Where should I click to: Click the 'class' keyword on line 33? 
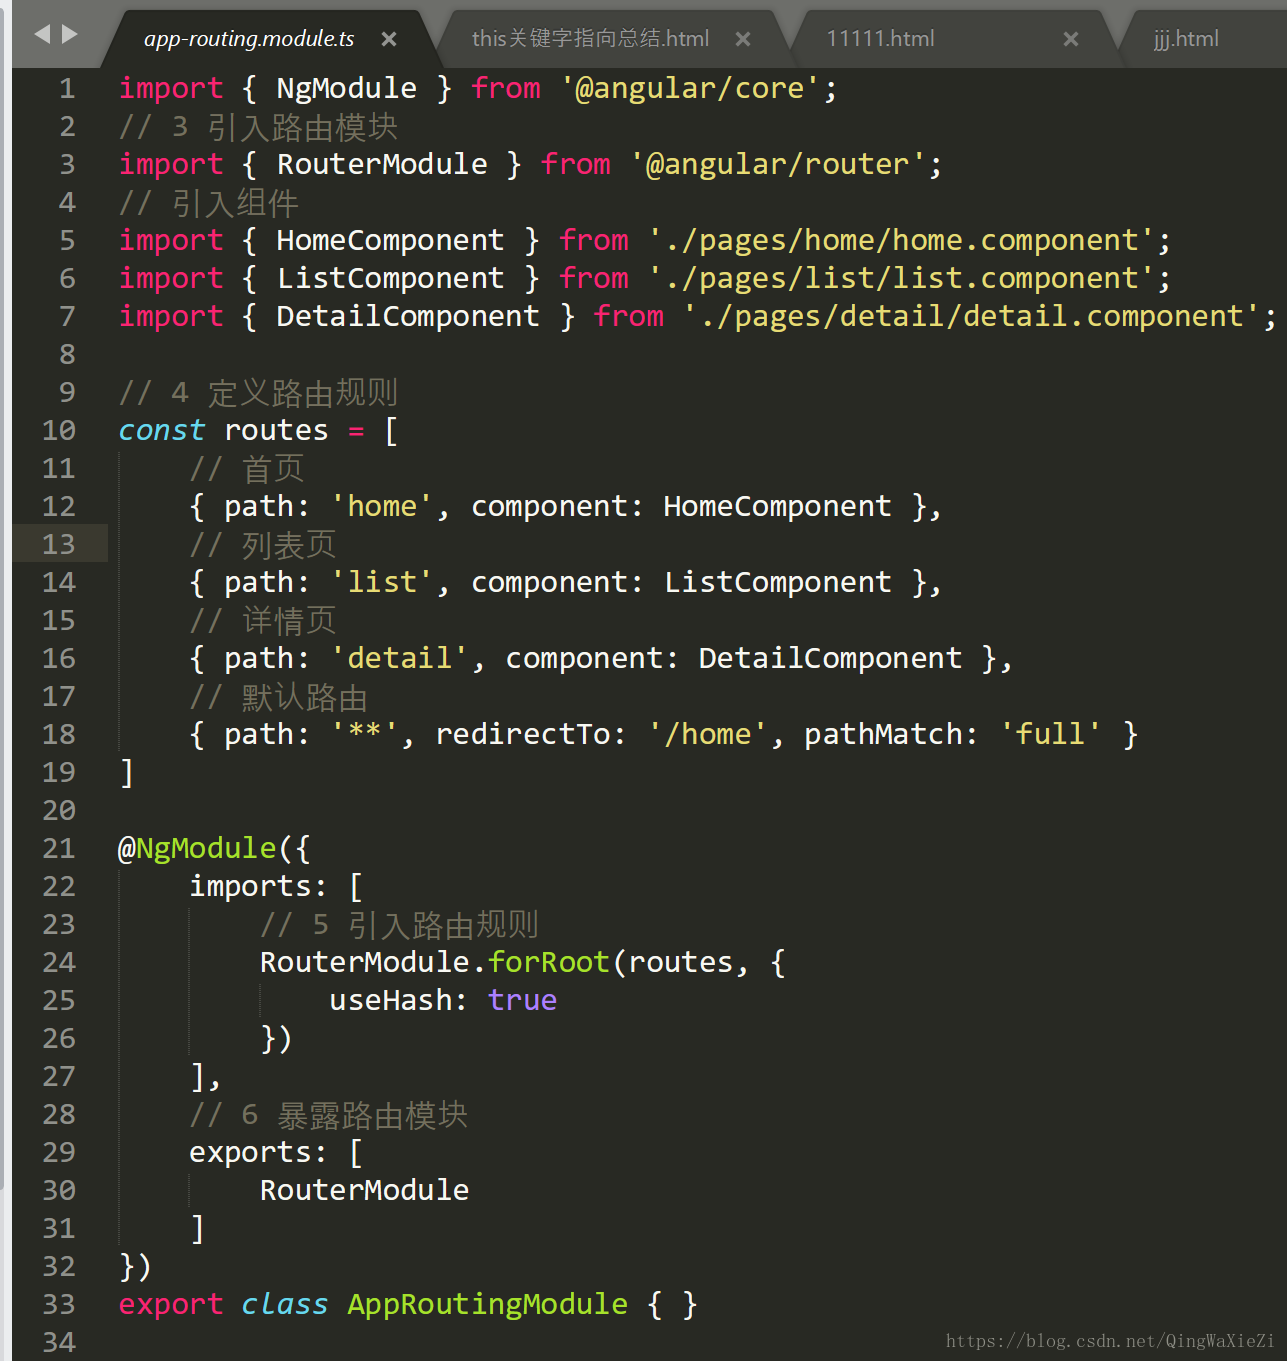click(284, 1304)
